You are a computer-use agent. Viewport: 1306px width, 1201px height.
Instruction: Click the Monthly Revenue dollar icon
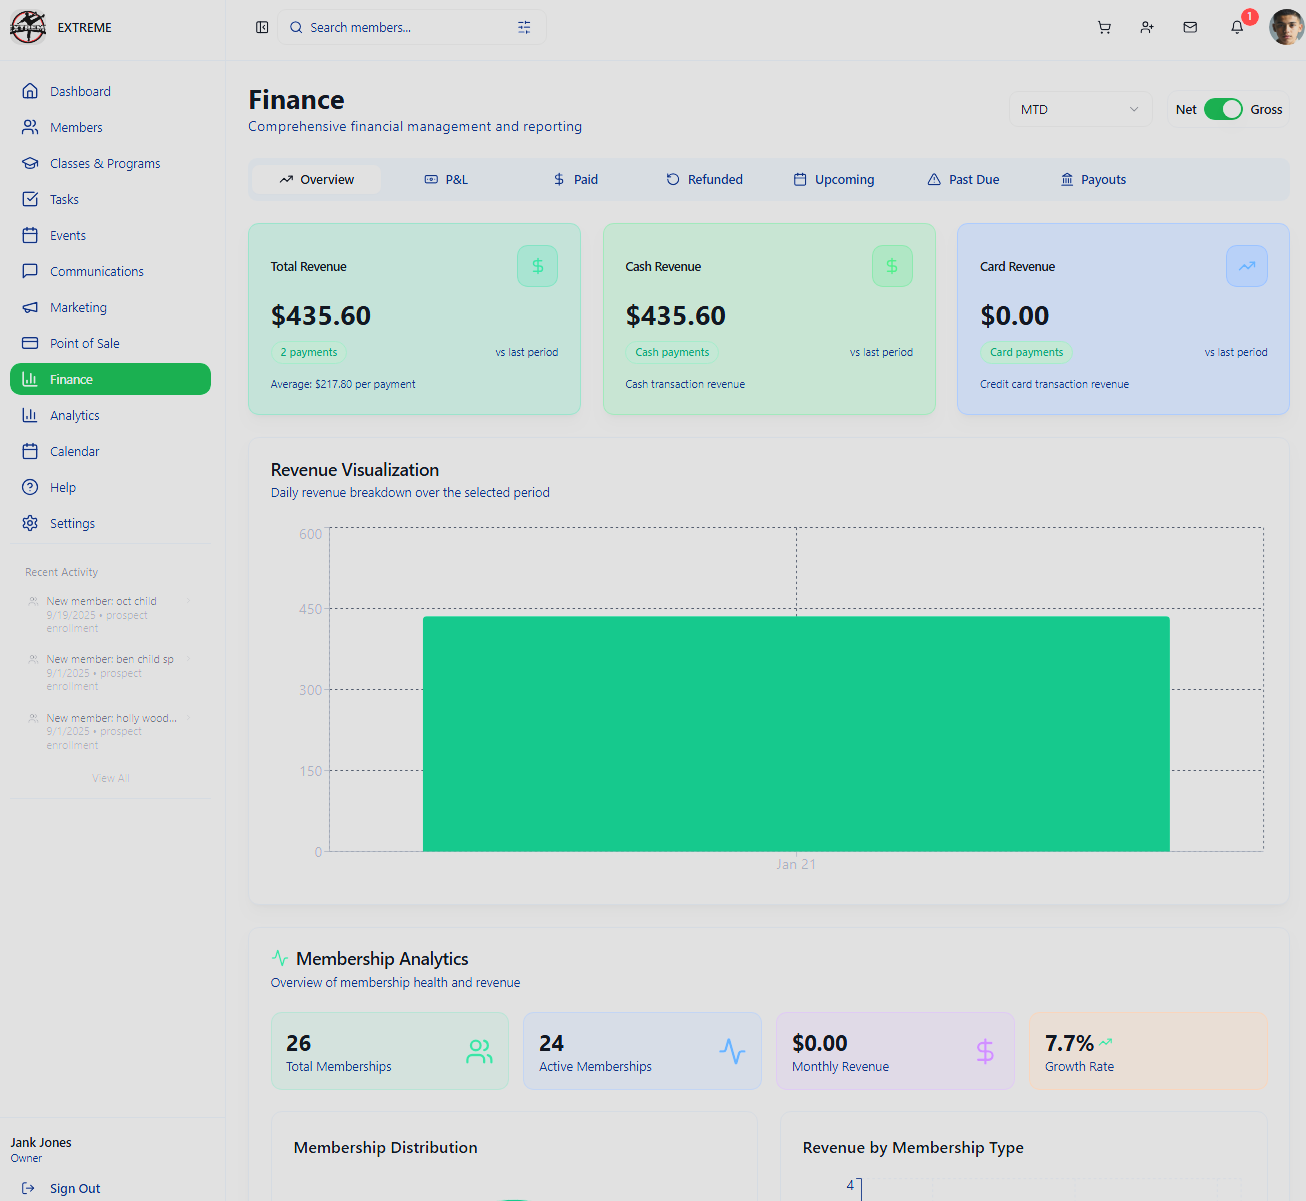985,1051
